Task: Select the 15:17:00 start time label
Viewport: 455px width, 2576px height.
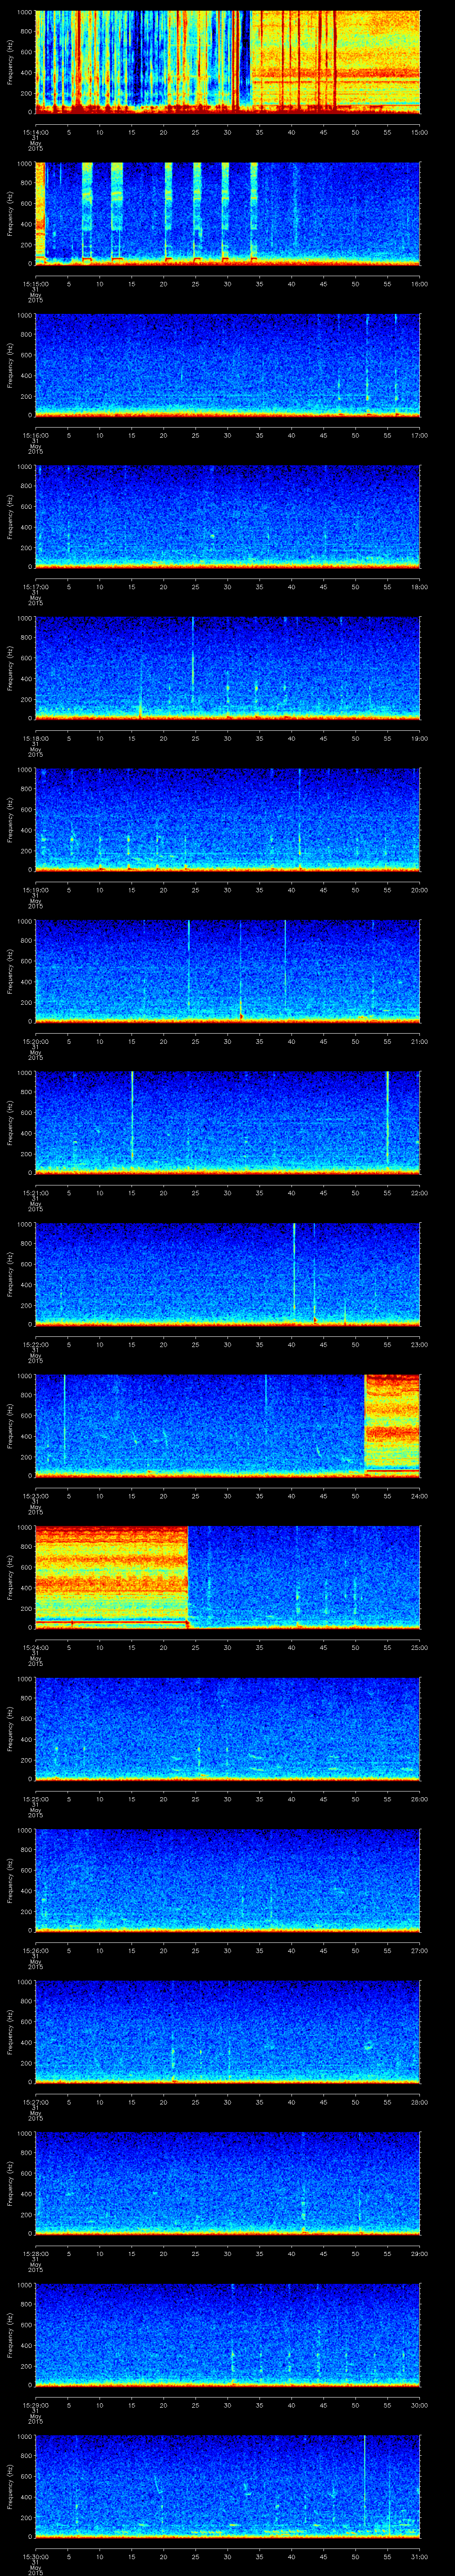Action: coord(35,587)
